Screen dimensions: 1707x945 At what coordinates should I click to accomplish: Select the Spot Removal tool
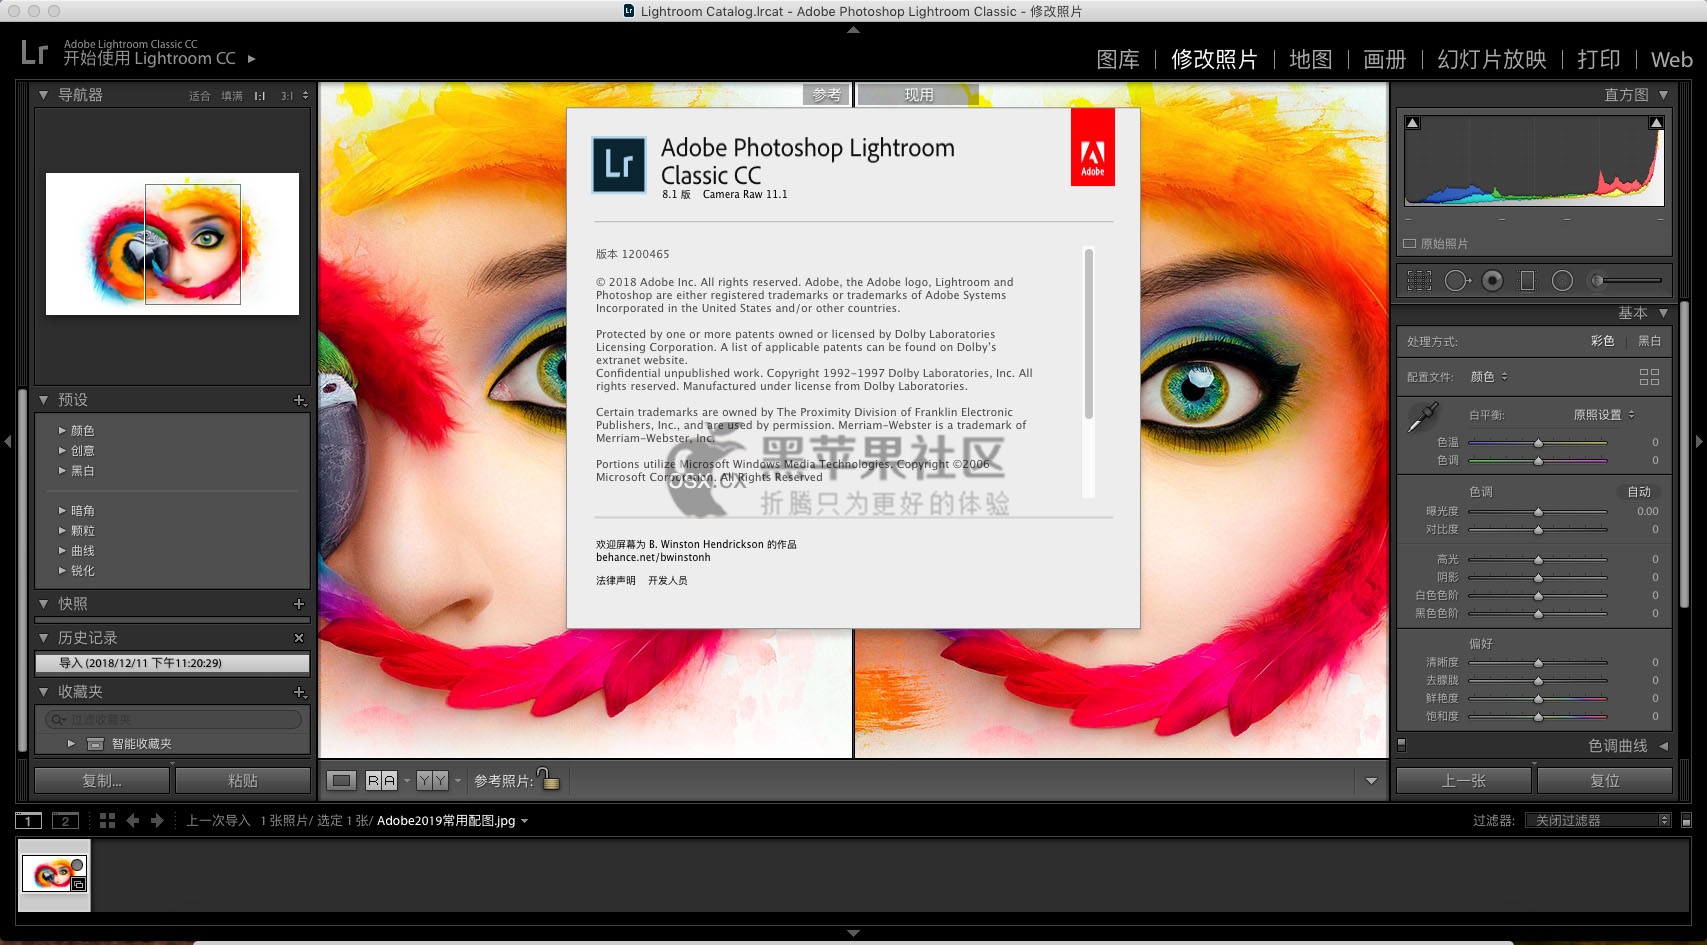point(1457,281)
